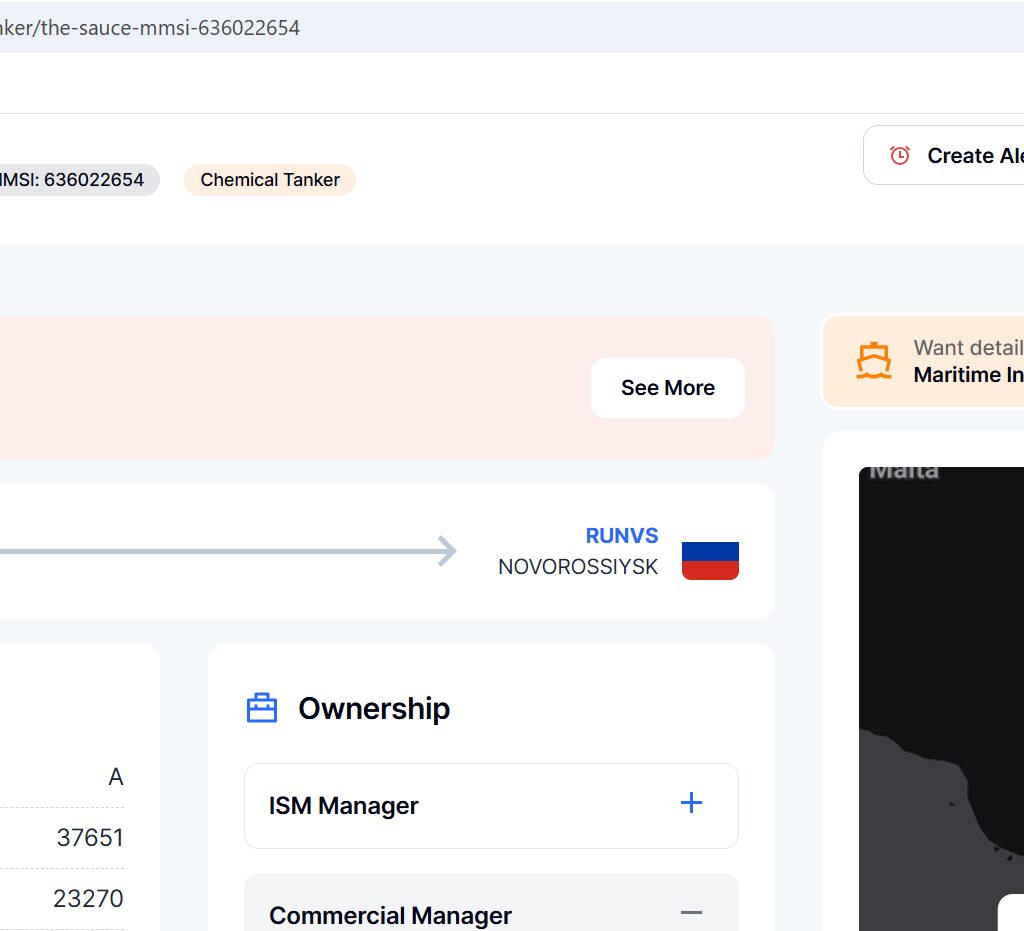Click the alarm clock icon beside Create Alert
The width and height of the screenshot is (1024, 931).
[x=900, y=155]
